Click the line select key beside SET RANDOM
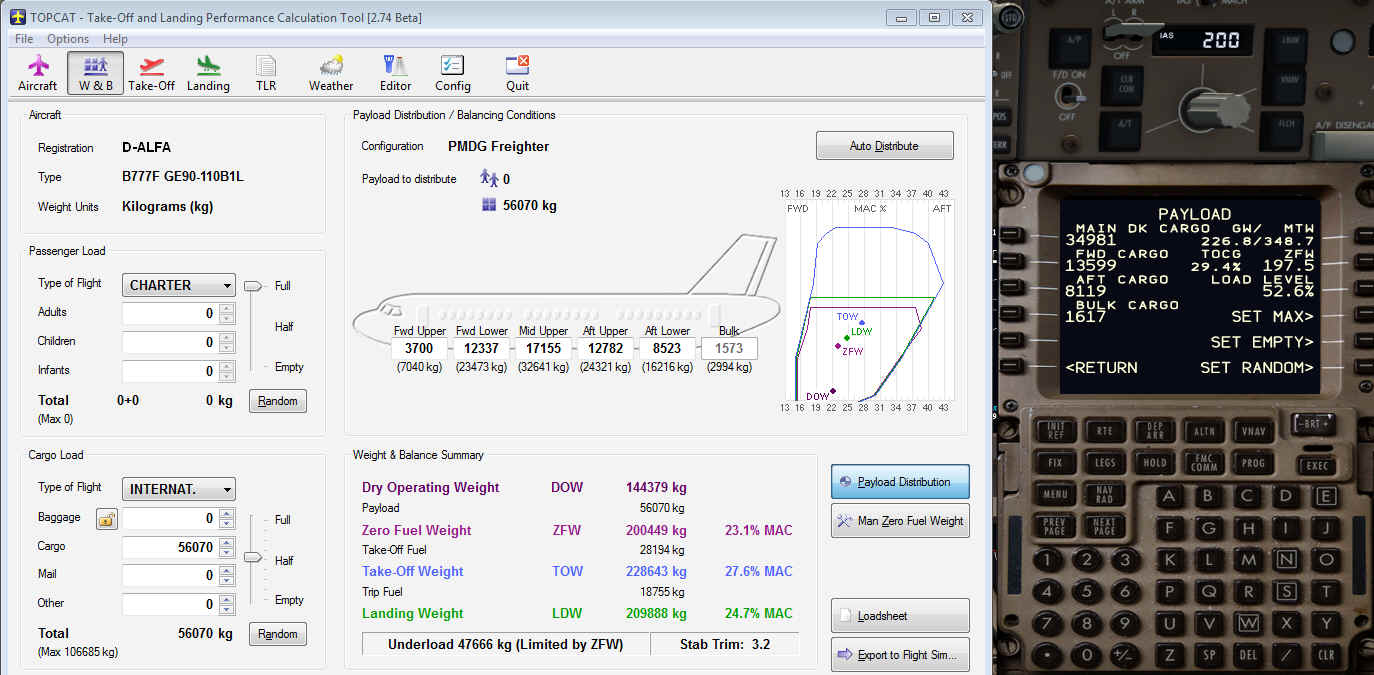 pos(1365,367)
